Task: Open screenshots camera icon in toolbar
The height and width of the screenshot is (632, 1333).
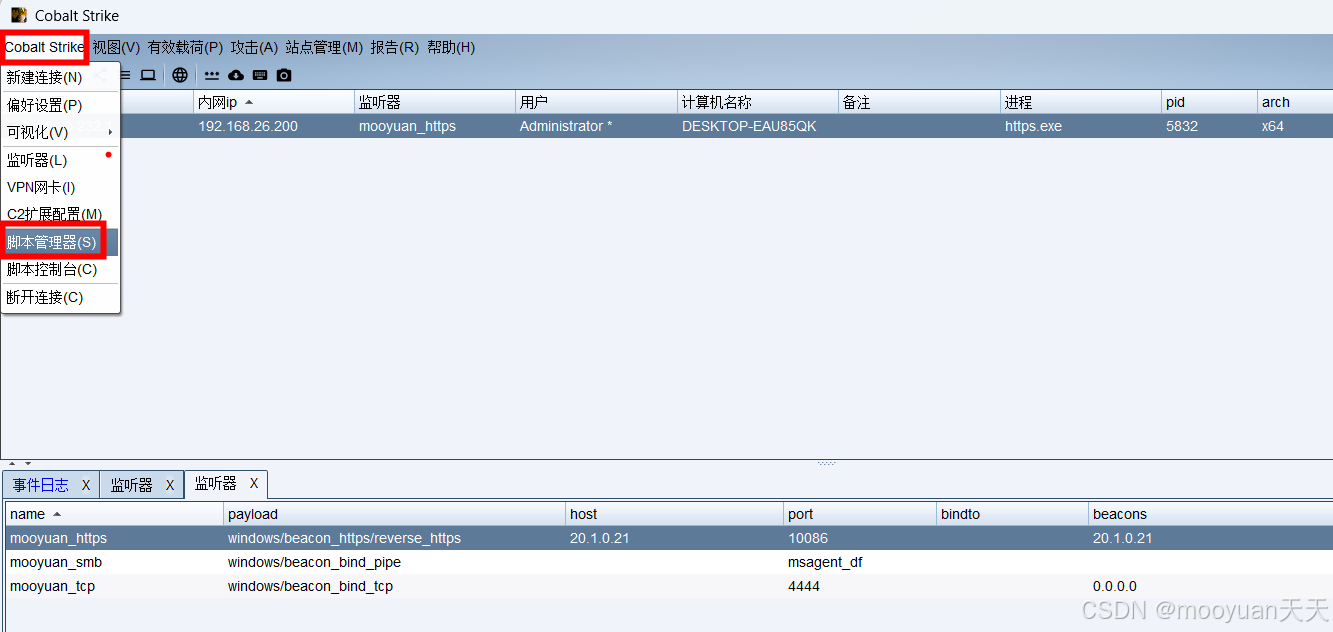Action: [284, 75]
